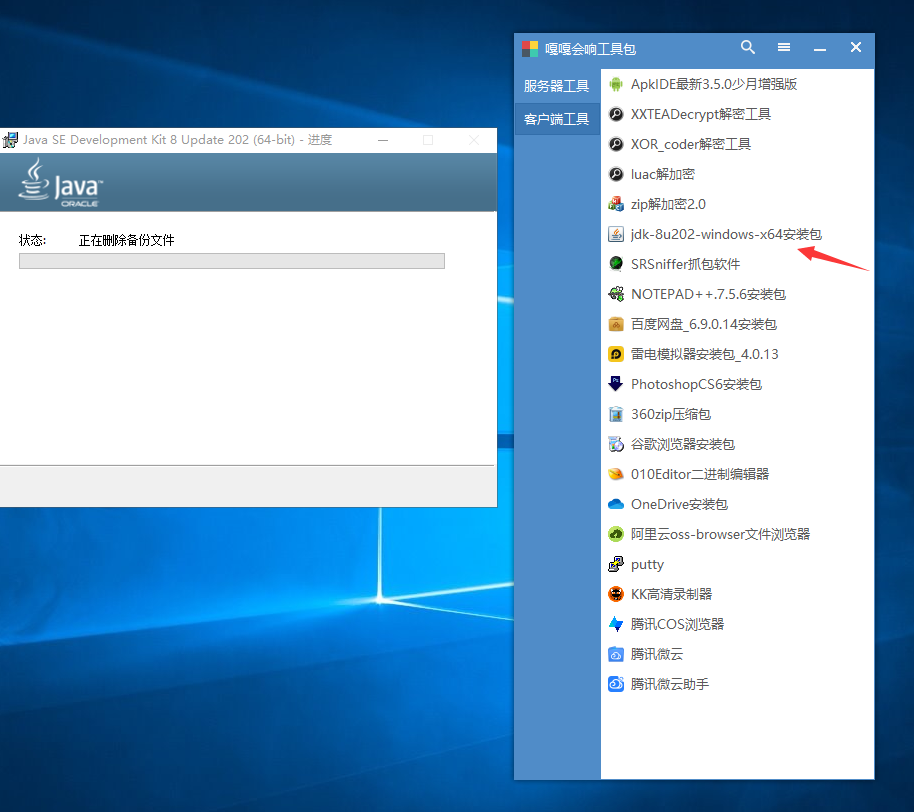The image size is (914, 812).
Task: Click the 腾讯微云 label
Action: click(x=656, y=655)
